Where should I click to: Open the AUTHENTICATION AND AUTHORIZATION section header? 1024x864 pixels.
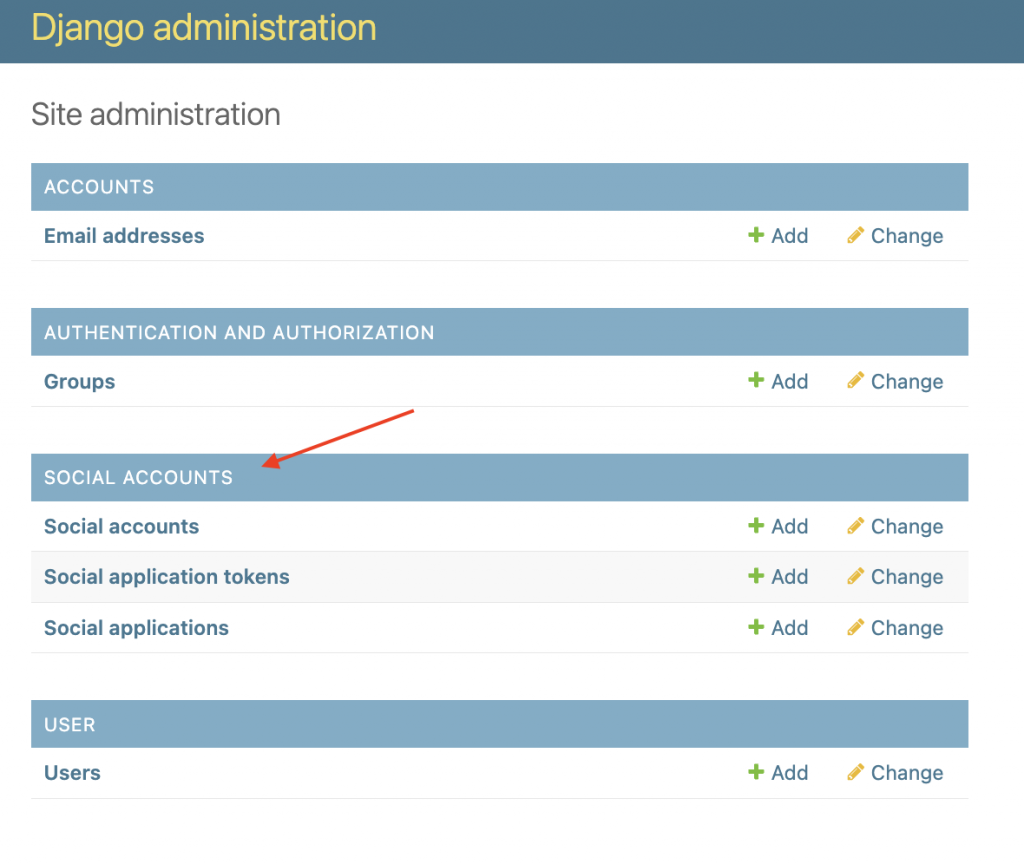click(239, 332)
